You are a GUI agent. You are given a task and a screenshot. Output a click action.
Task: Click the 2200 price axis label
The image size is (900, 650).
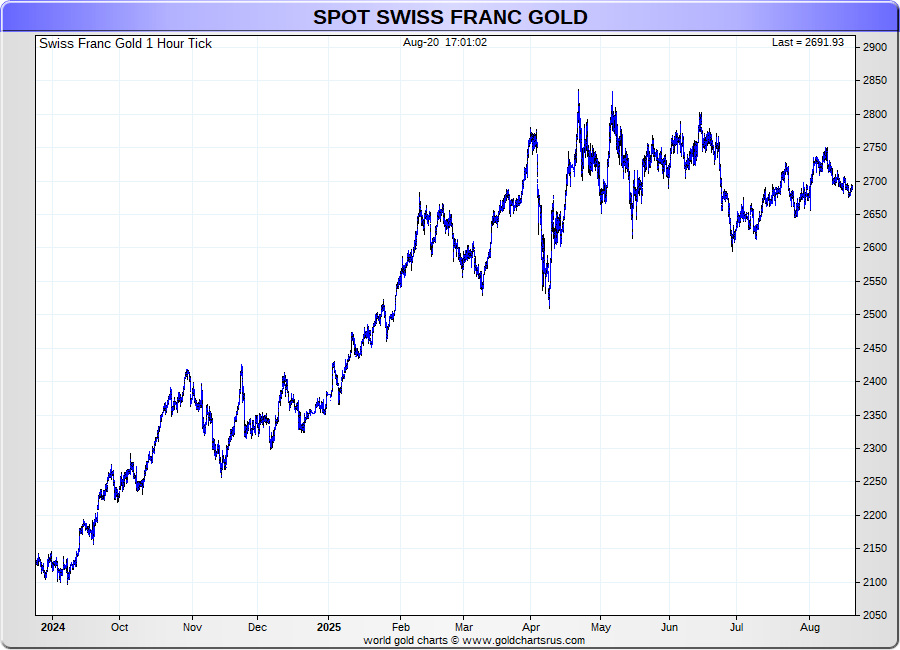875,515
